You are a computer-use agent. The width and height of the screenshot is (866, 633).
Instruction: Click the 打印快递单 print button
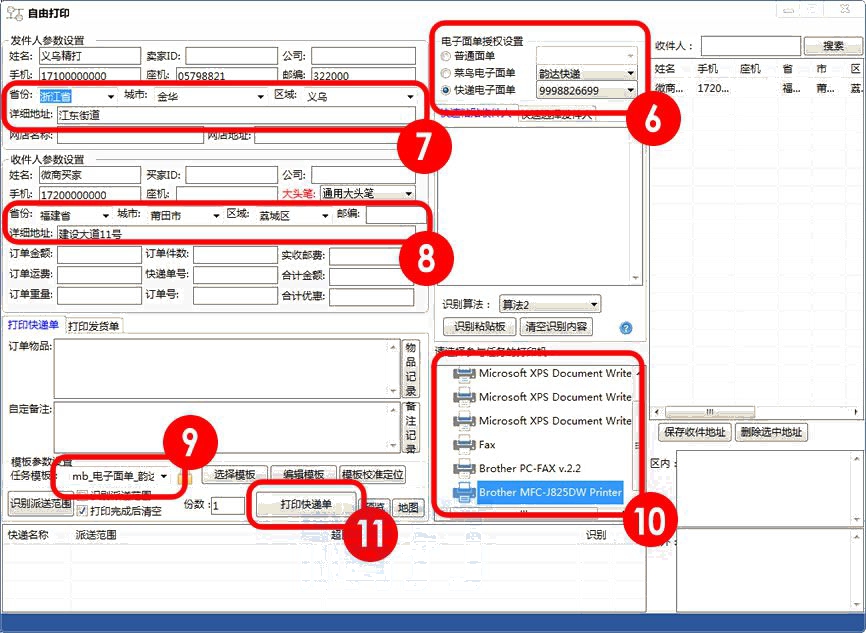305,504
